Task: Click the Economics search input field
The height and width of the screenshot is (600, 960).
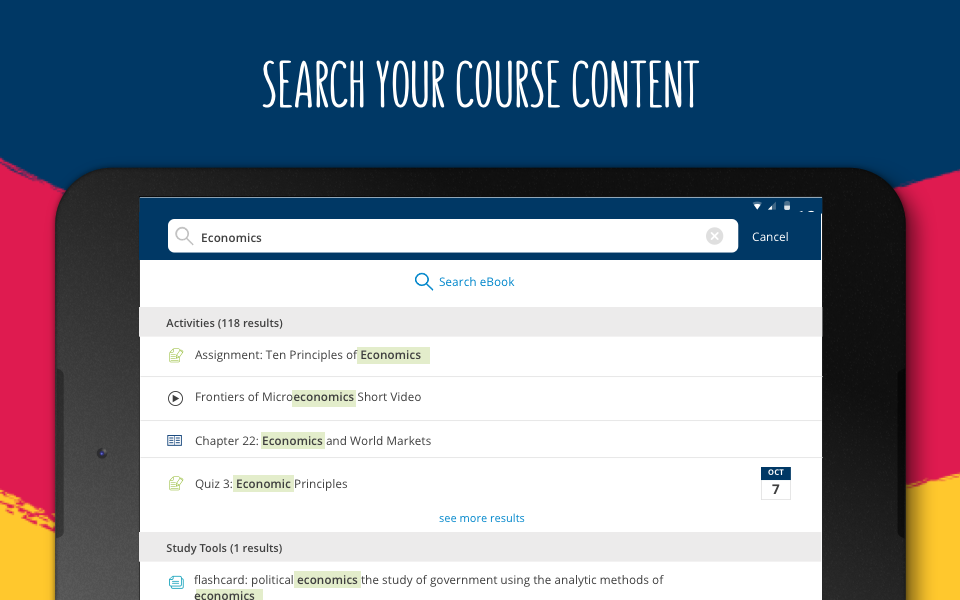Action: point(452,236)
